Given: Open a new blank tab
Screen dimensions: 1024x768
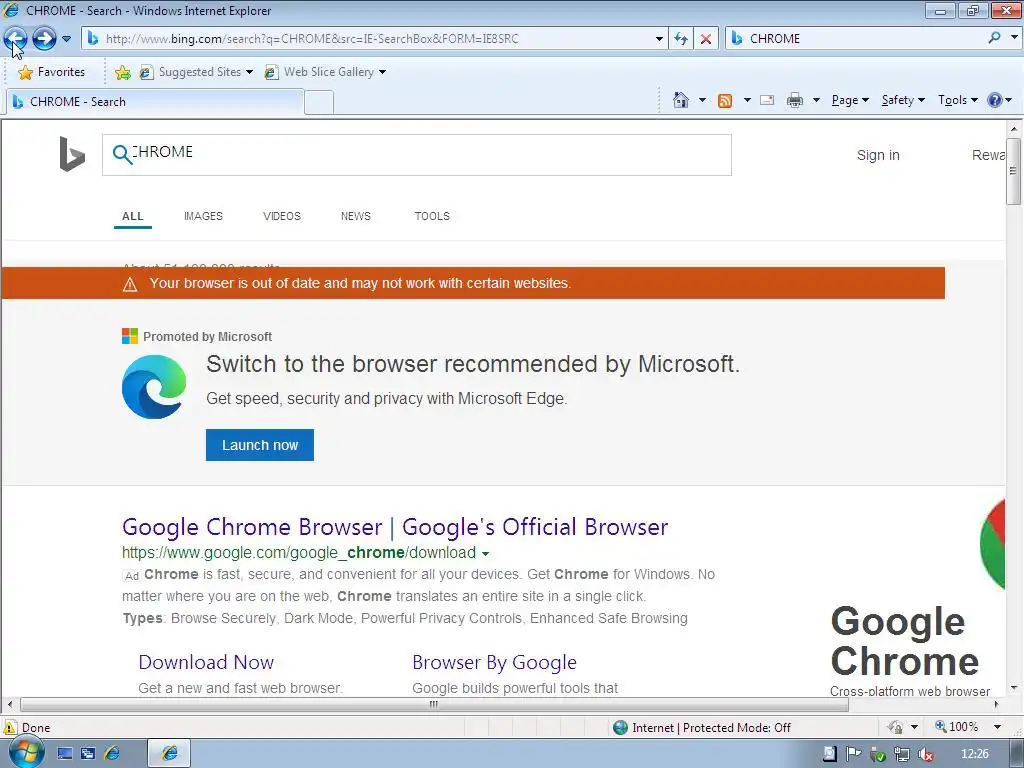Looking at the screenshot, I should coord(319,103).
